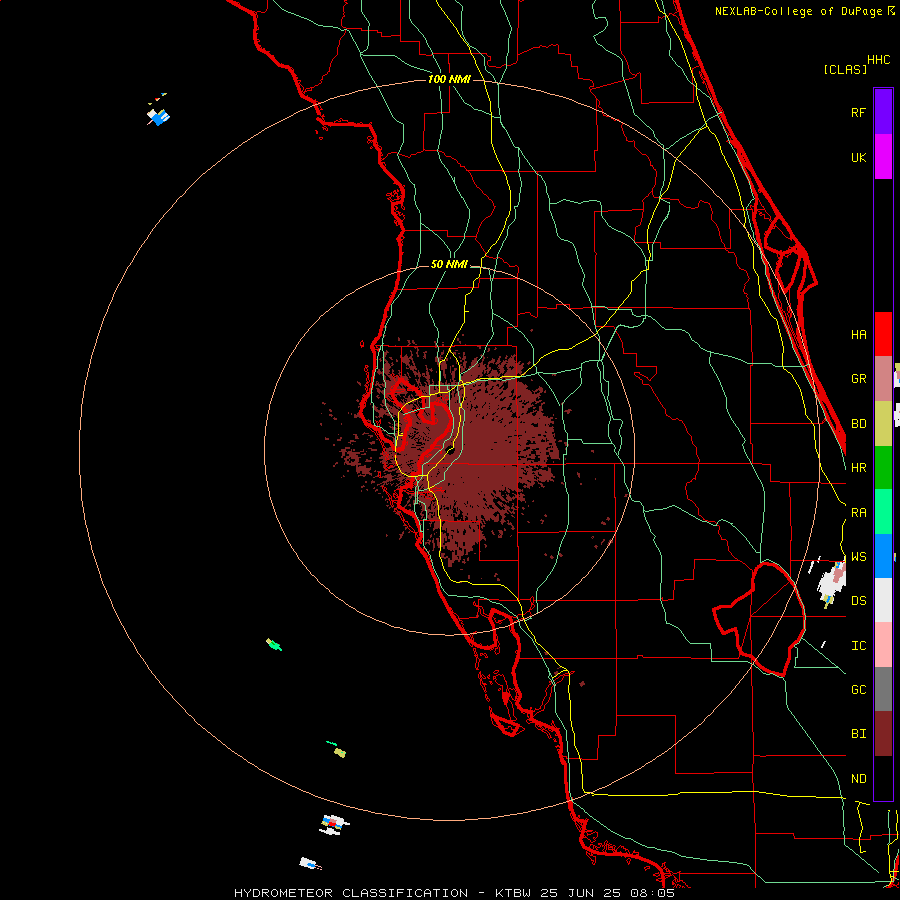The height and width of the screenshot is (900, 900).
Task: Click the 'NEXLAB-College of DuPage' credit text
Action: click(x=798, y=11)
